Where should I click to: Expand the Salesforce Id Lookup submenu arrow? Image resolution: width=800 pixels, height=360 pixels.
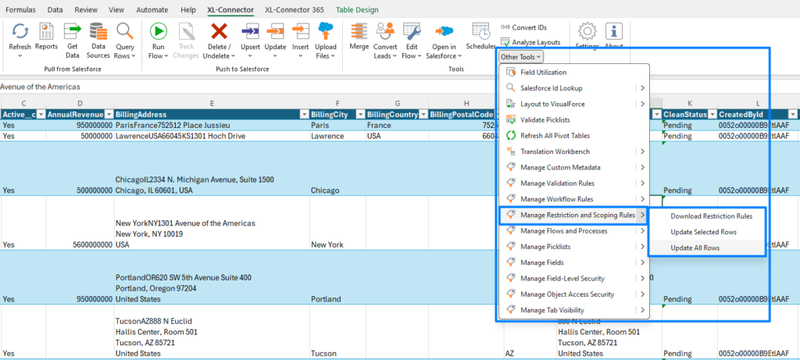click(x=642, y=88)
